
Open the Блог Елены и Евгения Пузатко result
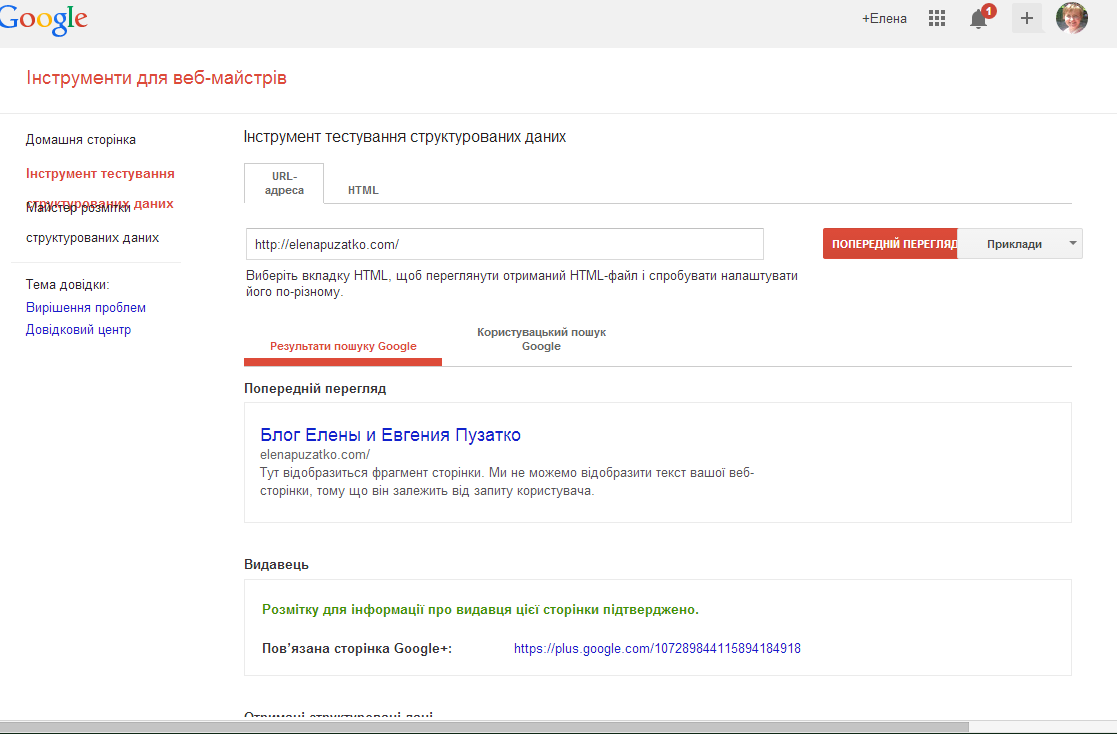[x=390, y=435]
